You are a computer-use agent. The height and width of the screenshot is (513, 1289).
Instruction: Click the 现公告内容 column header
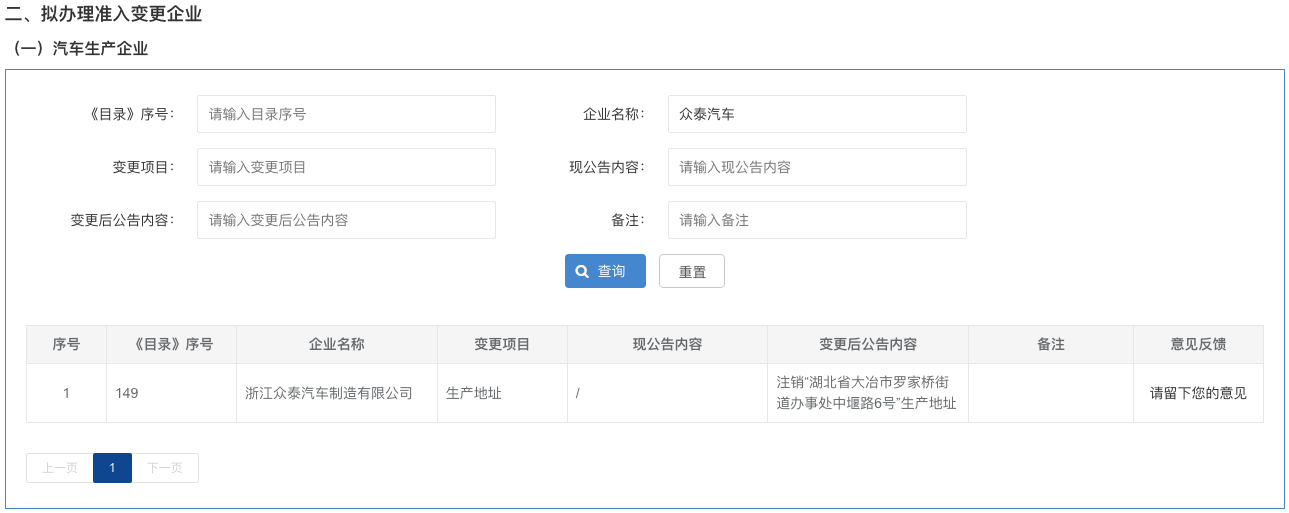pyautogui.click(x=667, y=344)
